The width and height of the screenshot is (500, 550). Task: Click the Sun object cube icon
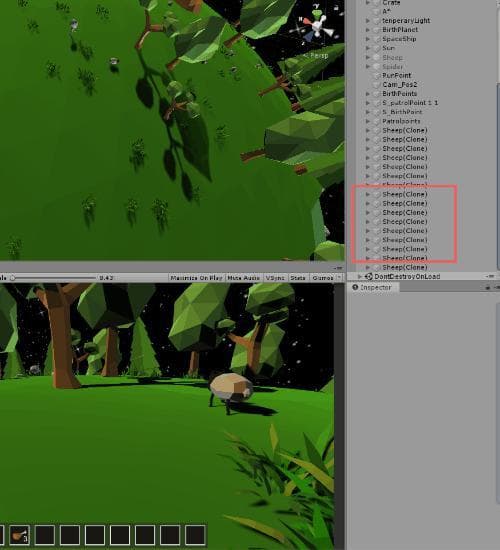coord(376,48)
